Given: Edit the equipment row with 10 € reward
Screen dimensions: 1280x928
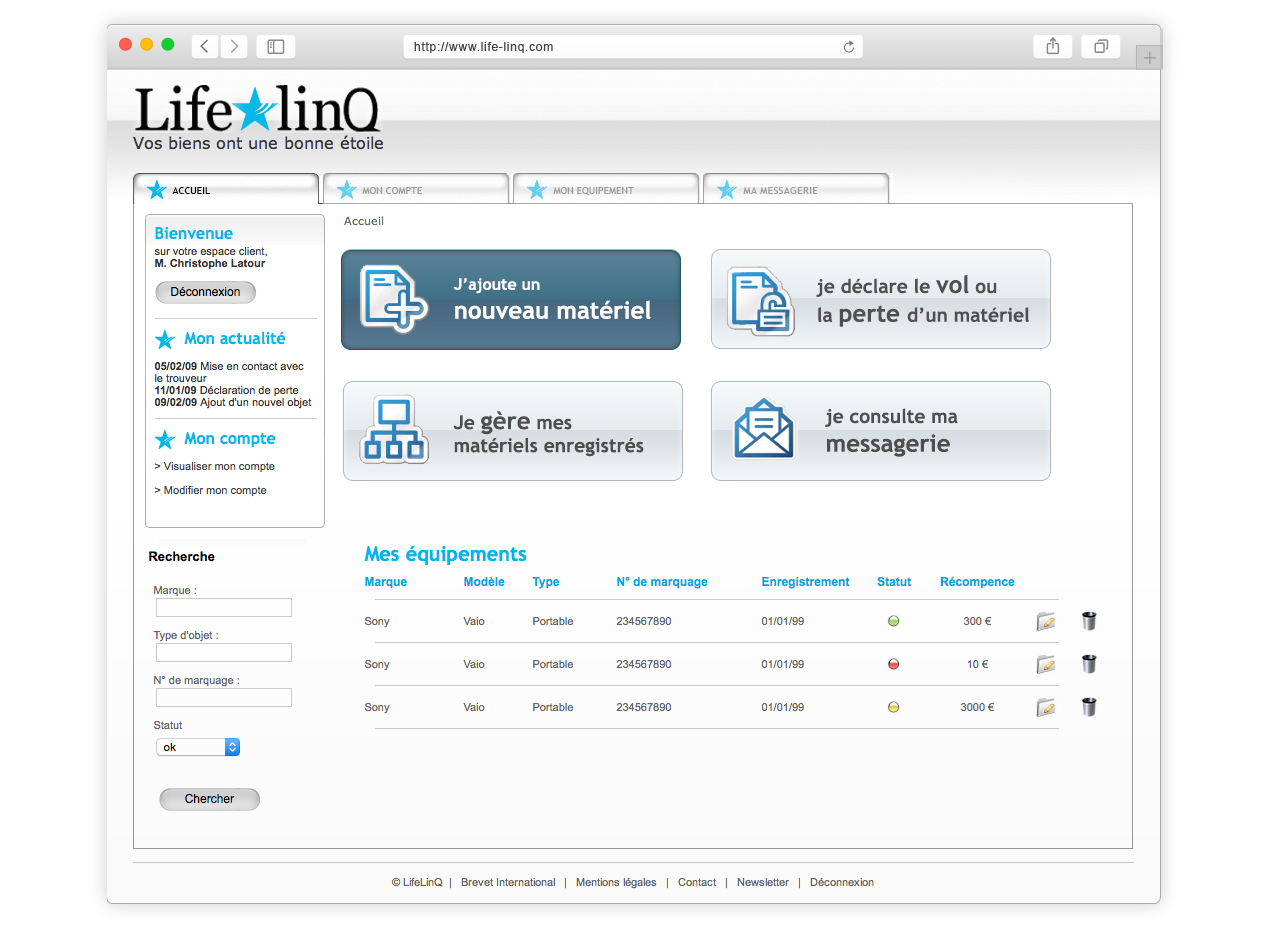Looking at the screenshot, I should 1046,664.
